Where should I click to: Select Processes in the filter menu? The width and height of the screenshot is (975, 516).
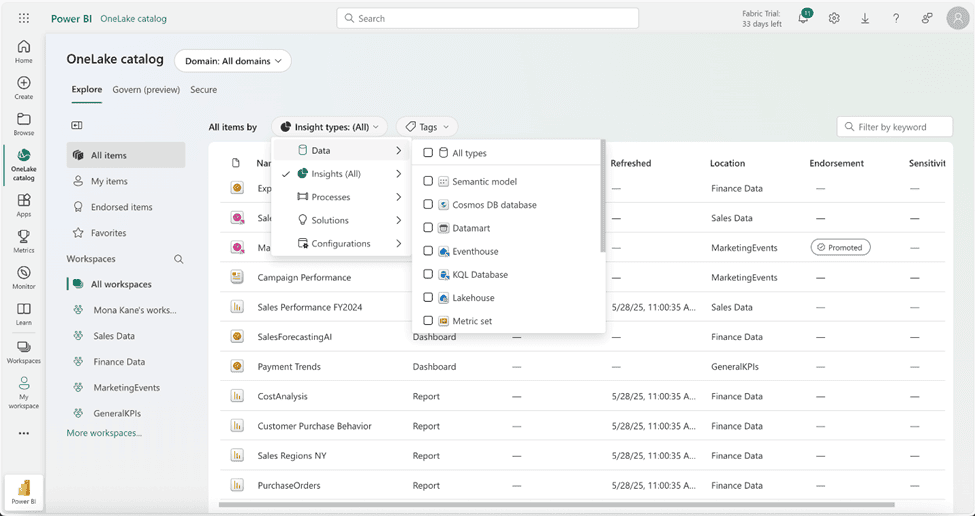point(331,197)
